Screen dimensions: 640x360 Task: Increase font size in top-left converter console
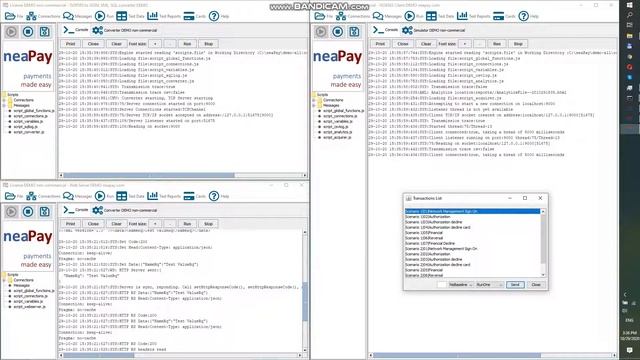coord(155,44)
